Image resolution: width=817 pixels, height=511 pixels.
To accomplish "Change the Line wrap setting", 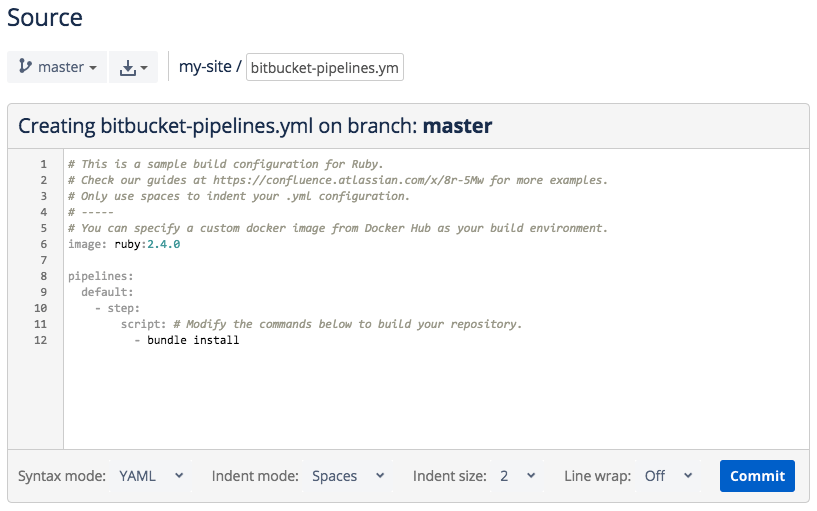I will 669,476.
